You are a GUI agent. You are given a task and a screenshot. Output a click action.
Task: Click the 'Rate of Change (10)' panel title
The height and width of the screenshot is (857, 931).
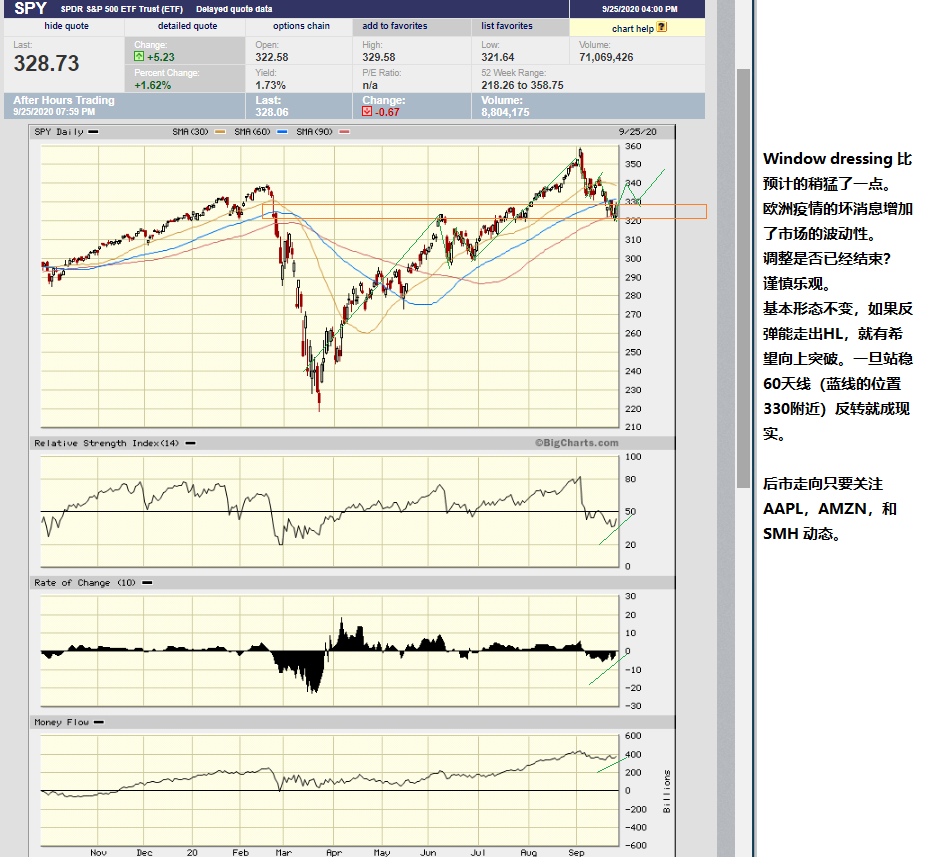click(x=85, y=583)
